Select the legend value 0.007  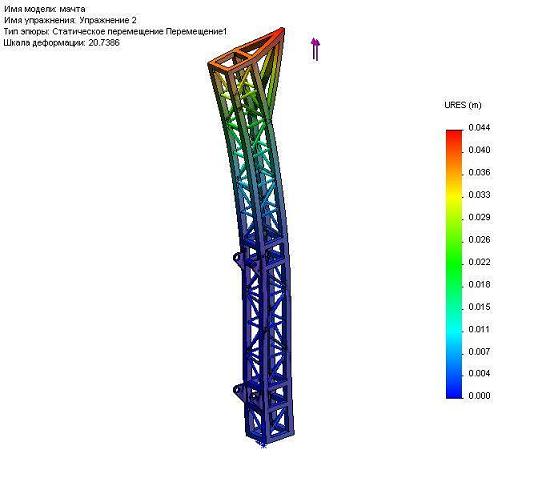click(479, 352)
